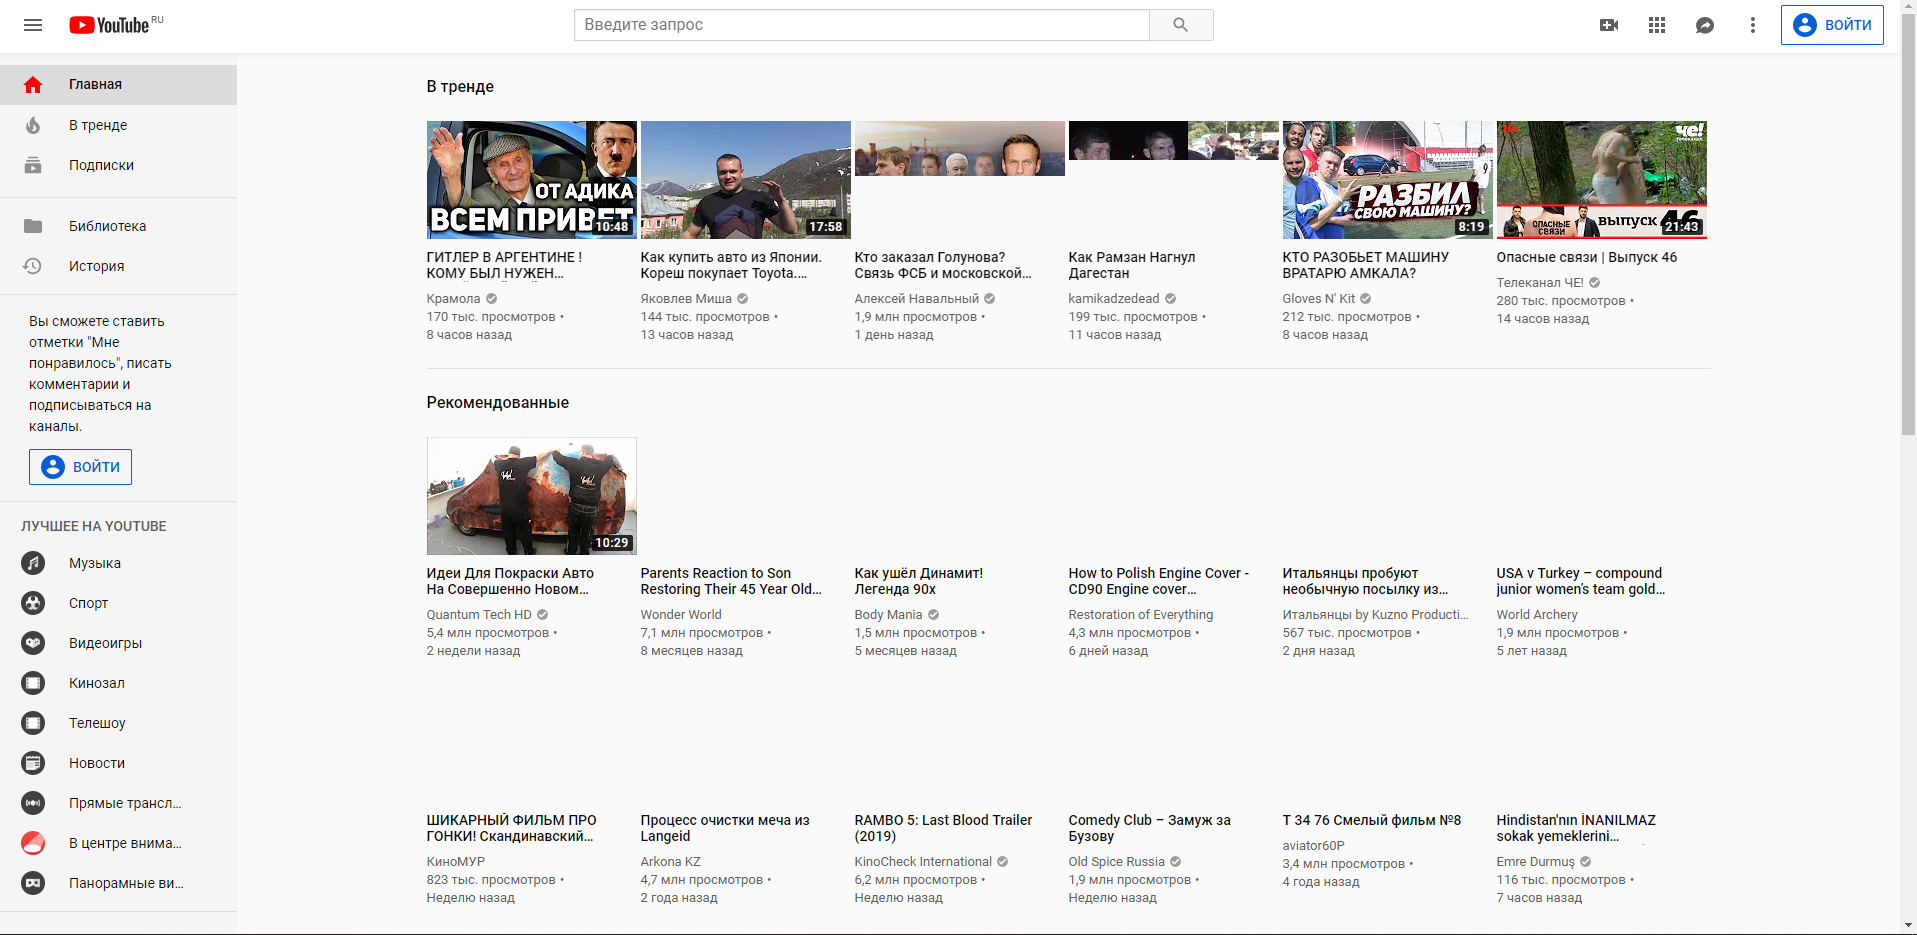Open video title Parents Reaction to Son Restoring

(731, 581)
